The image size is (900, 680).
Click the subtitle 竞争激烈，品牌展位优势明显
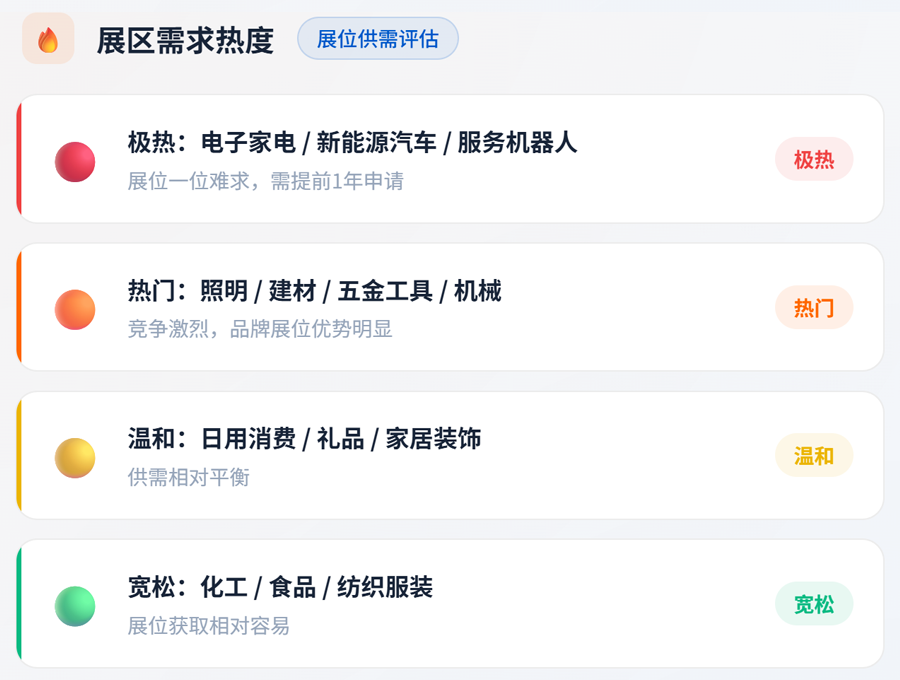[260, 329]
